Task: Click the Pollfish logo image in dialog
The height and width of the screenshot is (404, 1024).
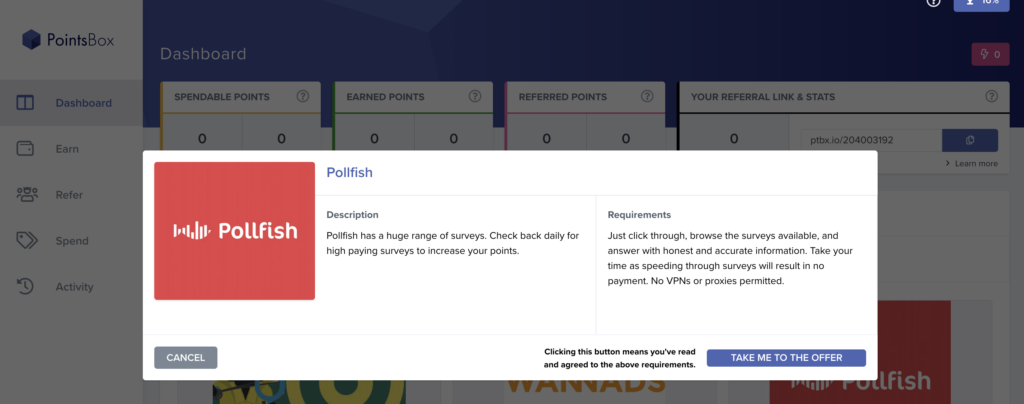Action: (x=234, y=231)
